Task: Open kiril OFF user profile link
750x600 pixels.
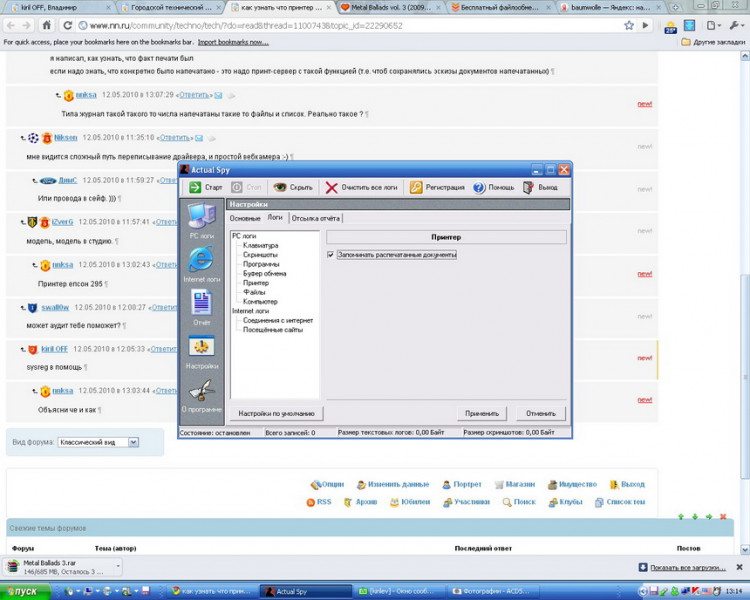Action: [x=54, y=349]
